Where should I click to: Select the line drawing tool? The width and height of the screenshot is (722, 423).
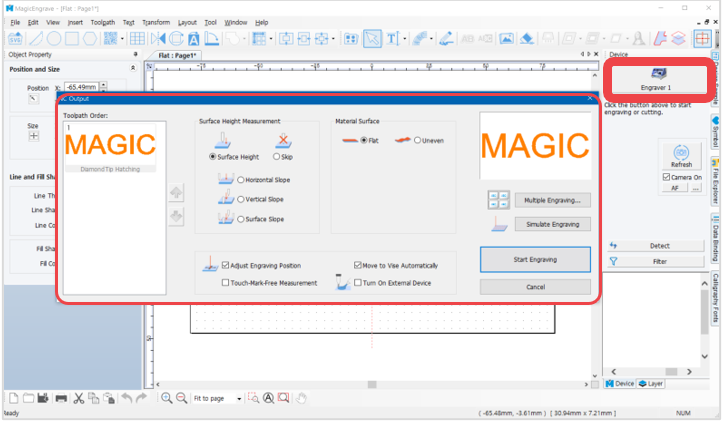36,39
